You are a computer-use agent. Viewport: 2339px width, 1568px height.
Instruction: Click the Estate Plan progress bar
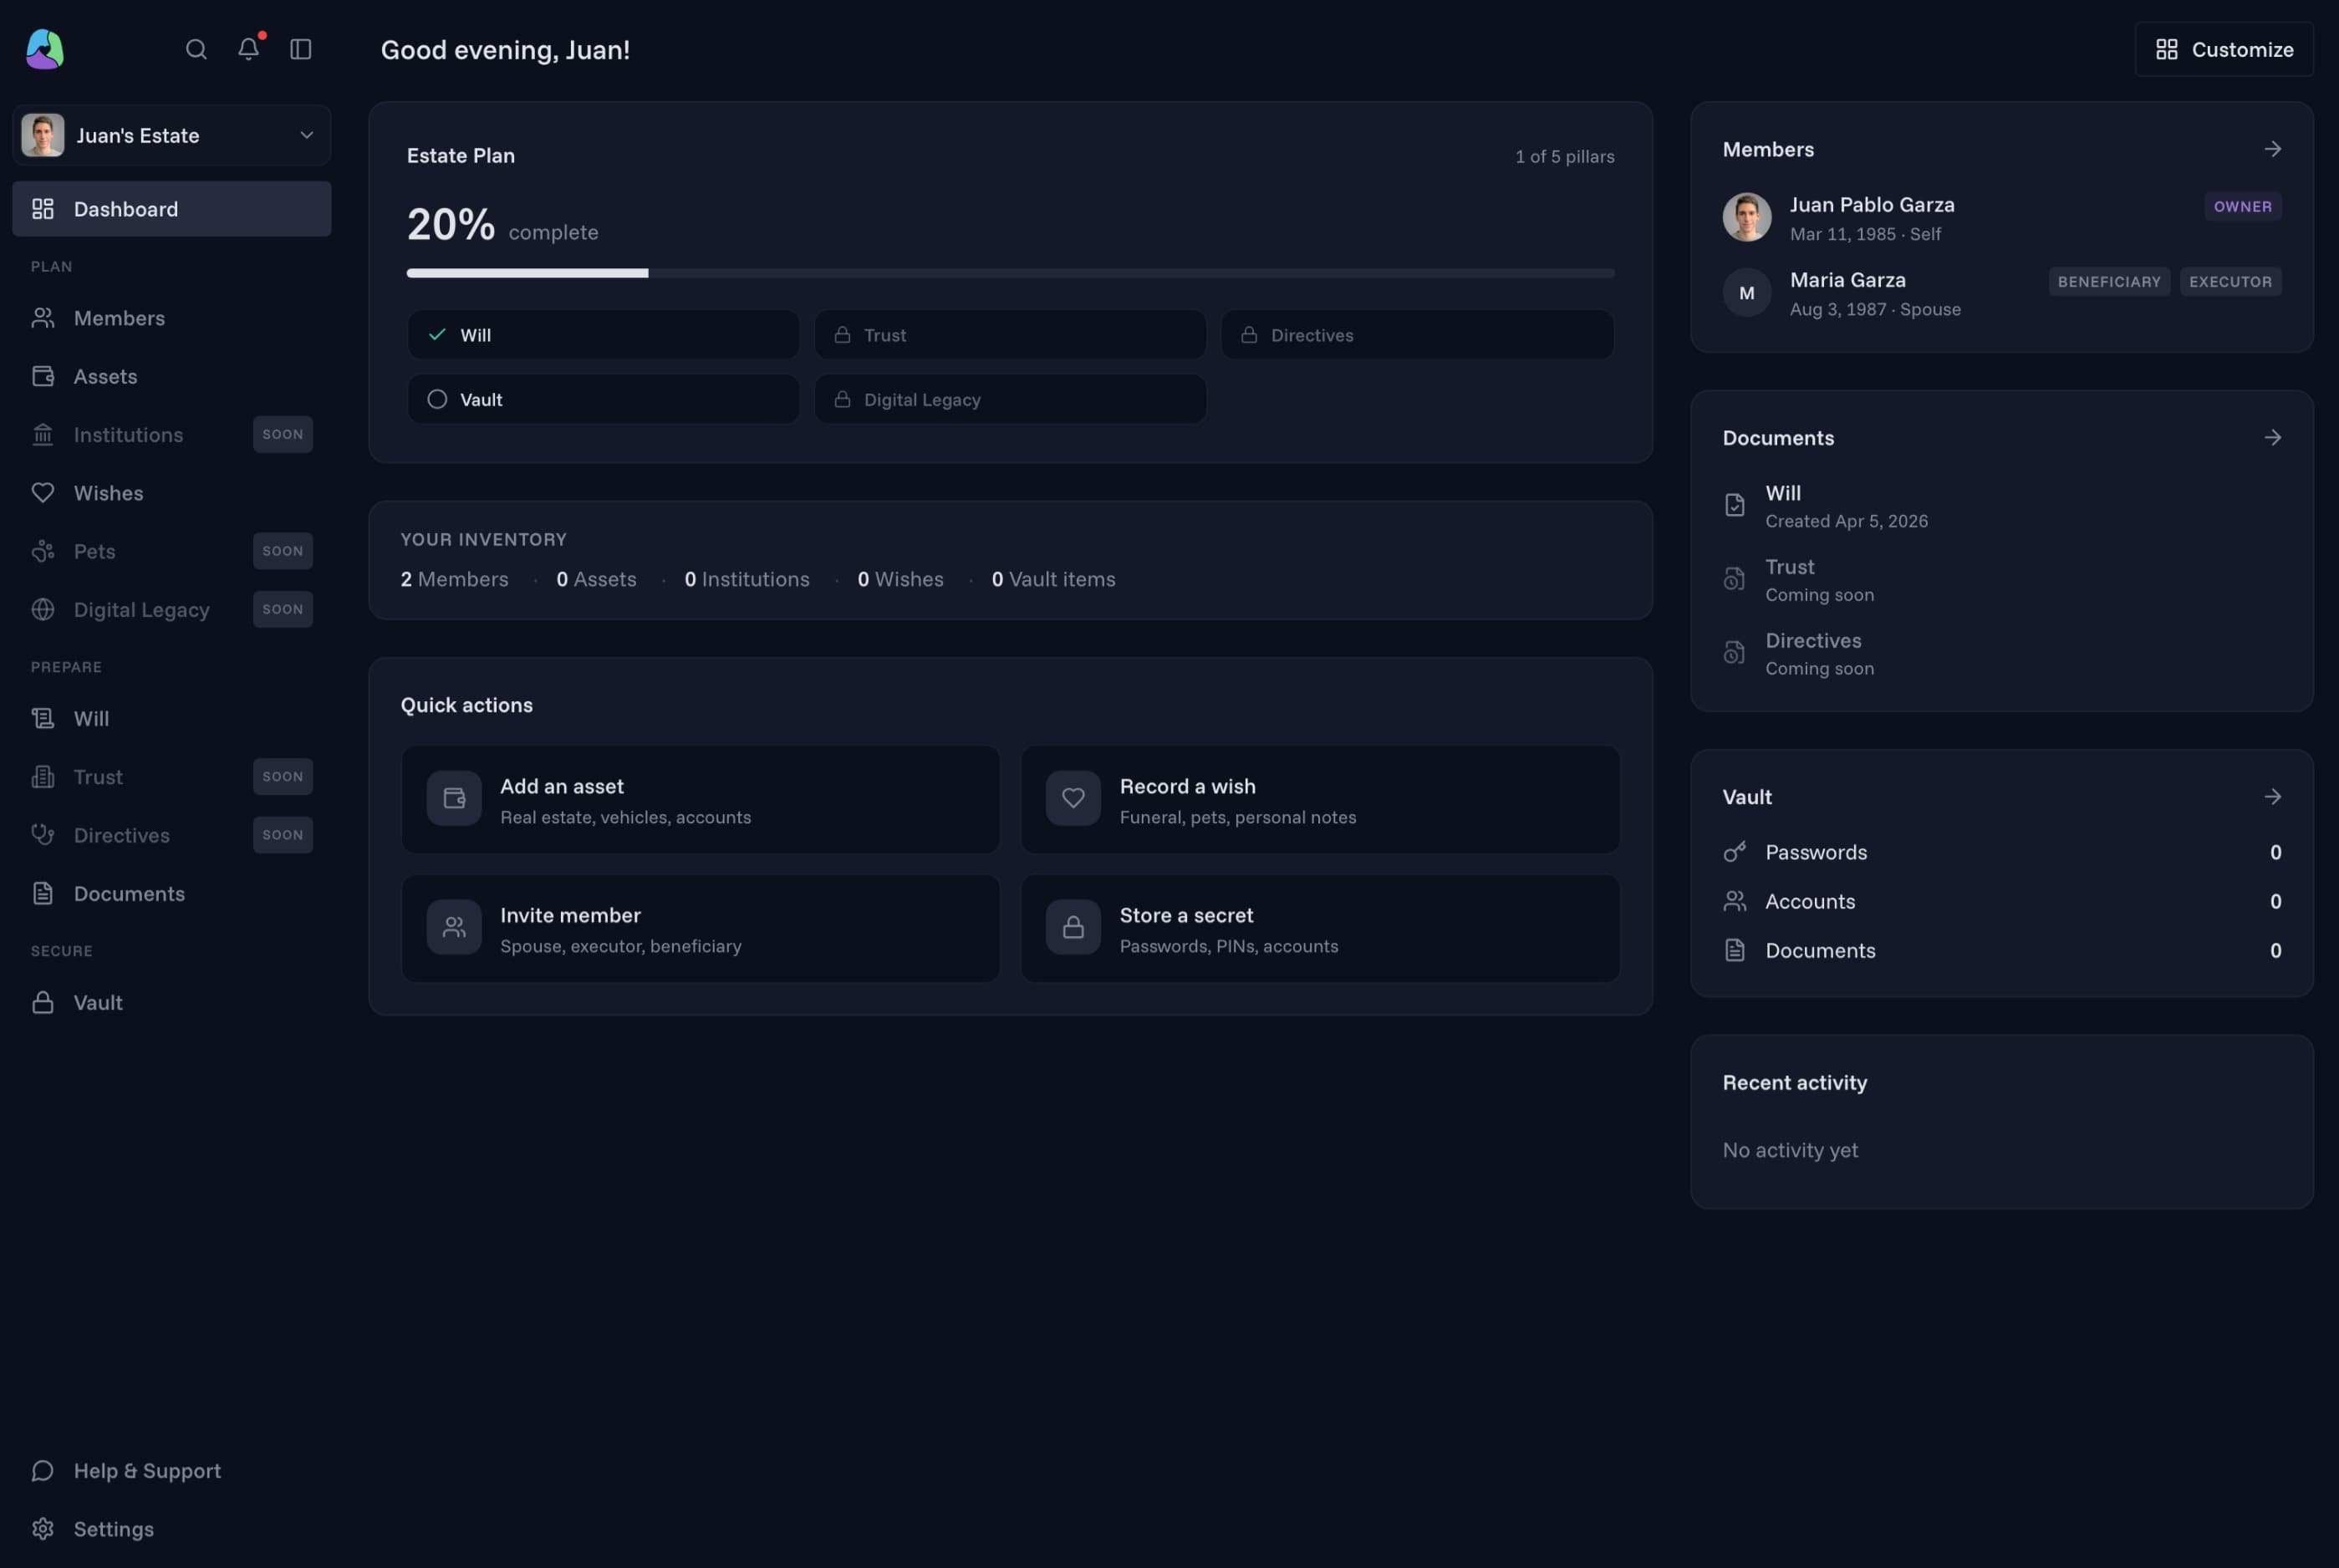[x=1010, y=273]
